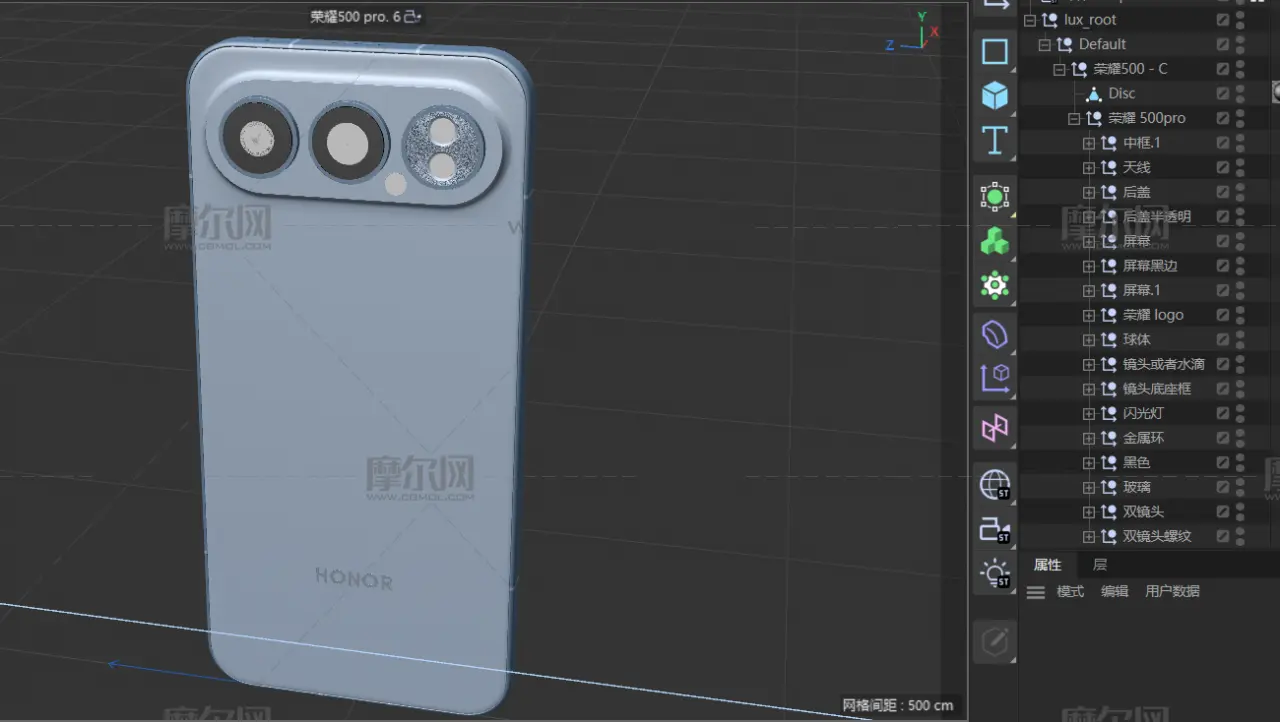Open the 模式 menu in attributes panel
The image size is (1280, 722).
pos(1070,591)
